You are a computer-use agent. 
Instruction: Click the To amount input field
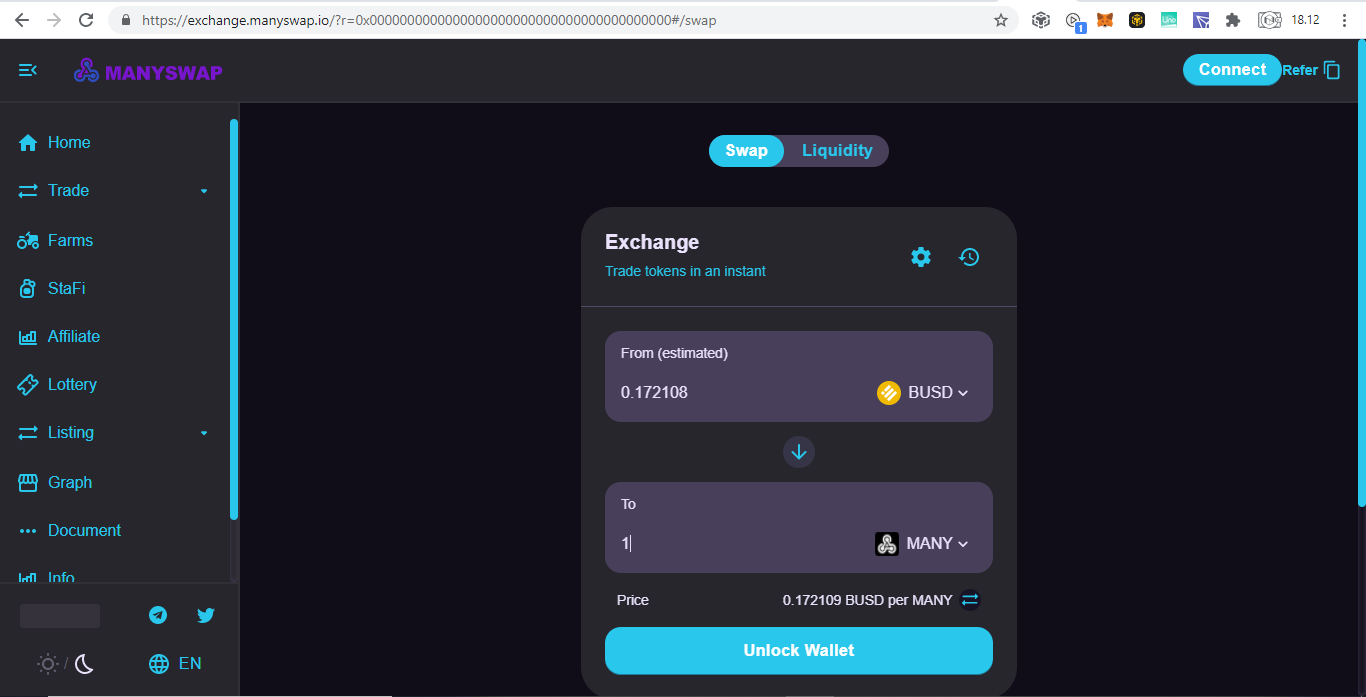click(x=740, y=543)
